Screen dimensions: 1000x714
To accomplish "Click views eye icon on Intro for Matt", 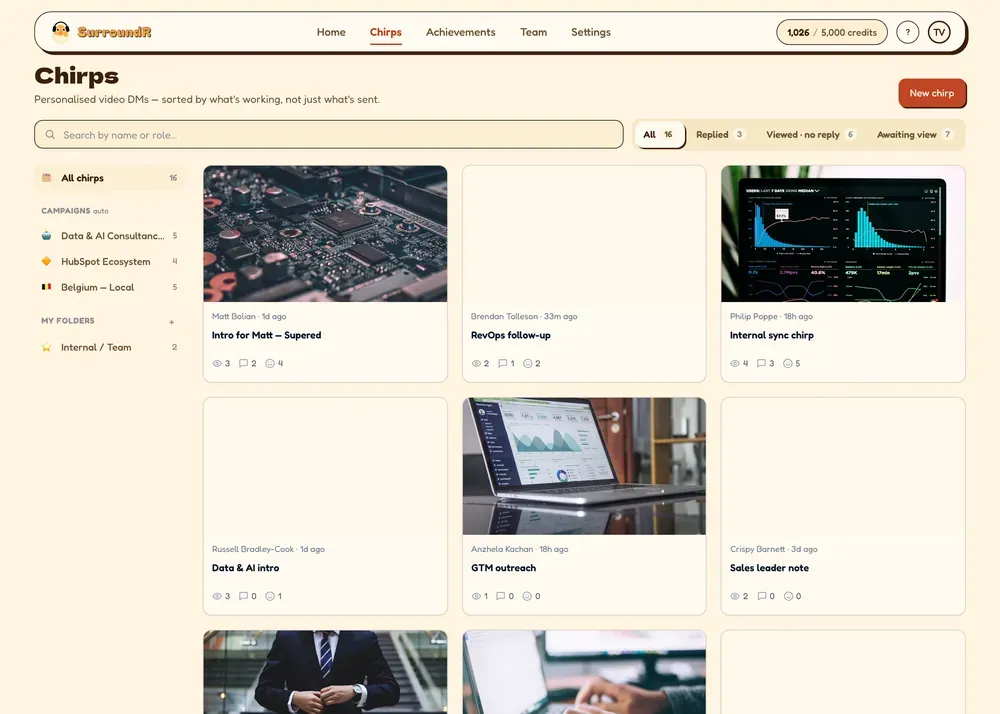I will 217,363.
